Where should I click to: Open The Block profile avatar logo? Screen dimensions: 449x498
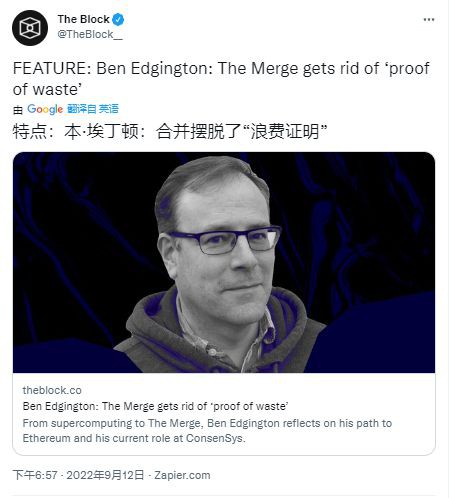[30, 28]
